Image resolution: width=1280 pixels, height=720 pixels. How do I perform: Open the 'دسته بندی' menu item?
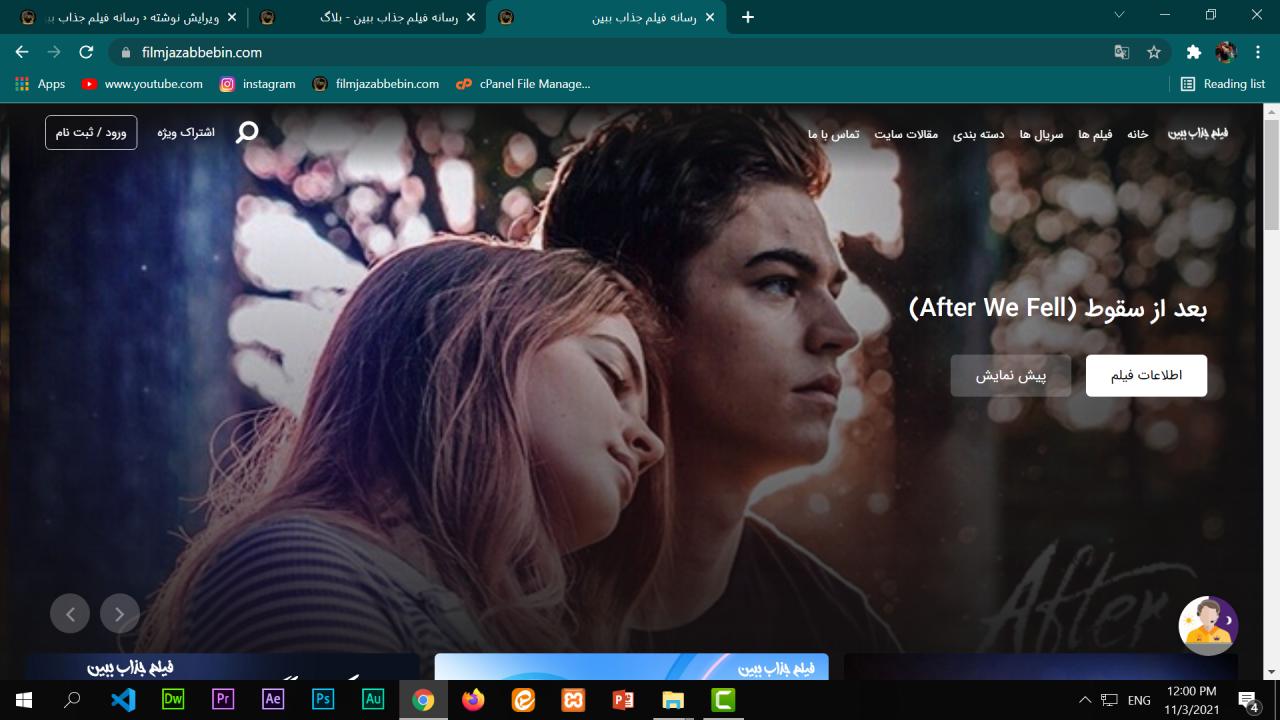[978, 134]
